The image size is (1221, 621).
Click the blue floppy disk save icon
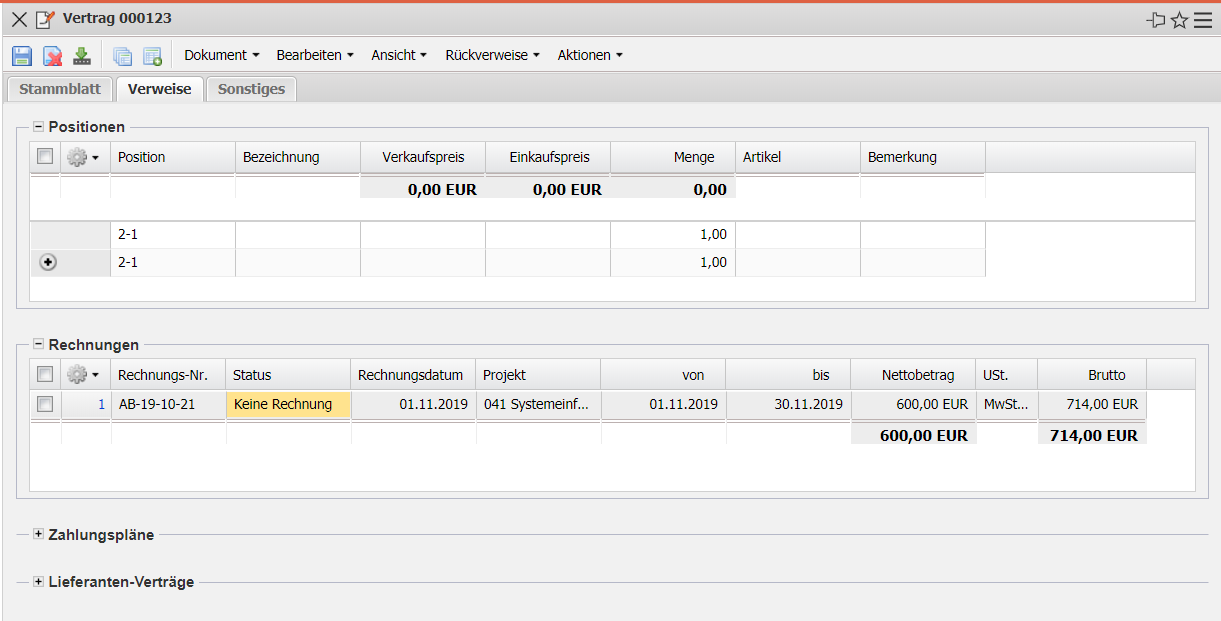tap(22, 56)
